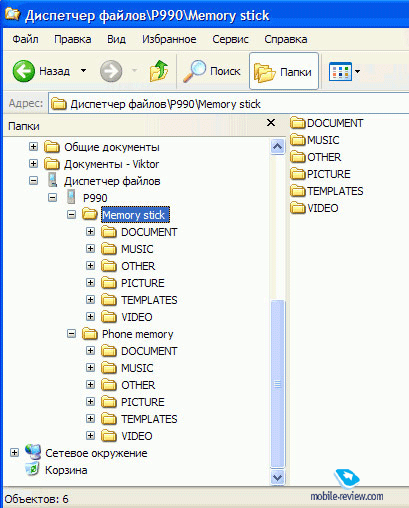The height and width of the screenshot is (508, 409).
Task: Click the folder tree scrollbar thumb
Action: [278, 383]
